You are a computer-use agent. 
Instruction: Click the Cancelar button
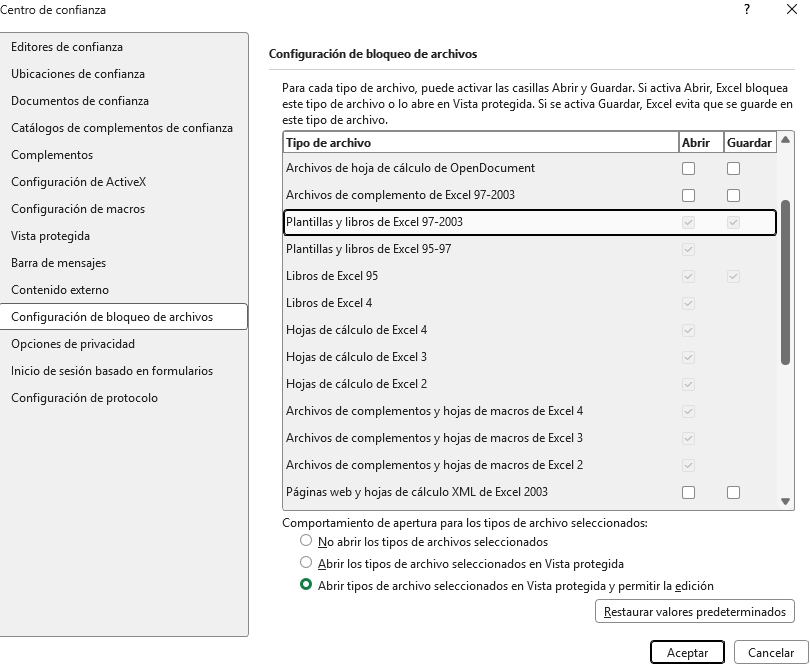[771, 653]
